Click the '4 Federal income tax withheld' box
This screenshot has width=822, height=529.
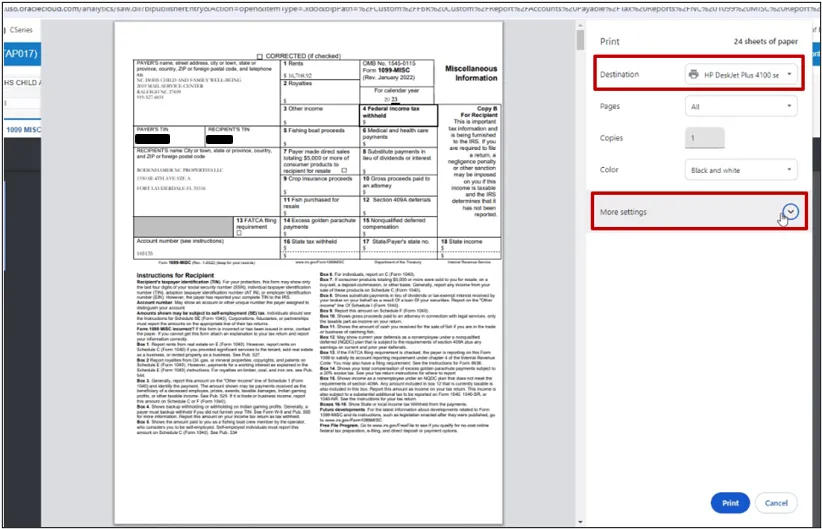tap(398, 115)
